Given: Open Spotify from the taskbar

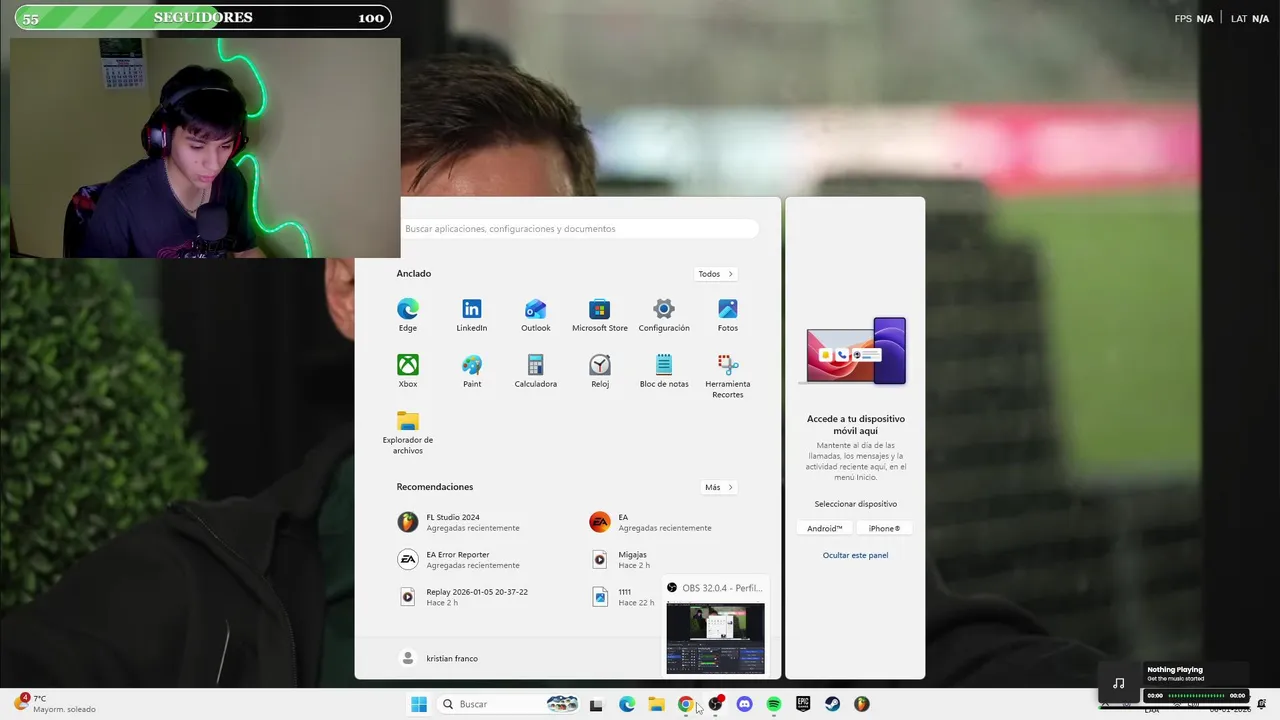Looking at the screenshot, I should point(773,704).
